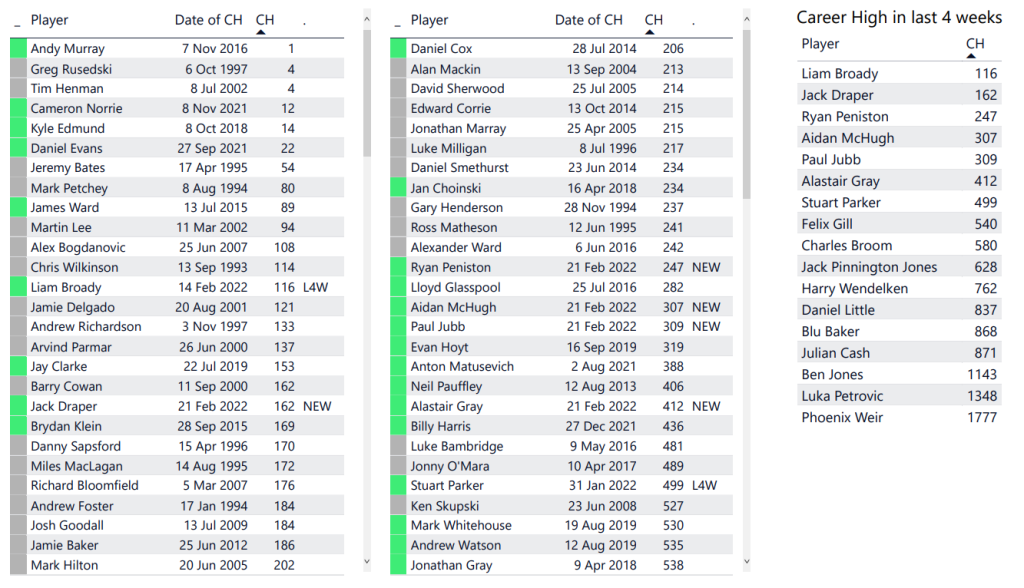Click the scroll-up arrow of the middle table
The height and width of the screenshot is (588, 1024).
click(x=746, y=18)
